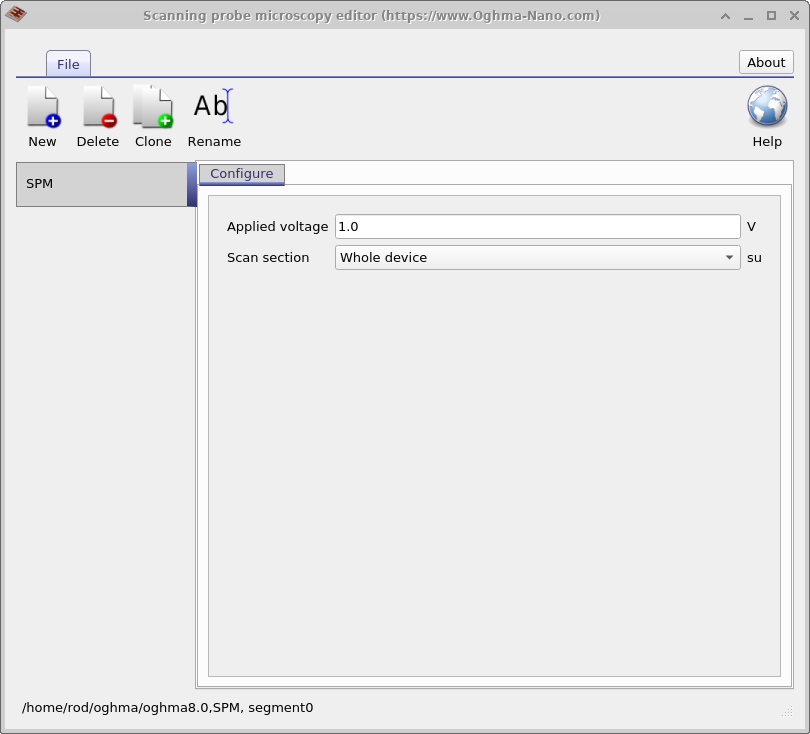Click the window title bar text
Viewport: 810px width, 734px height.
click(371, 15)
